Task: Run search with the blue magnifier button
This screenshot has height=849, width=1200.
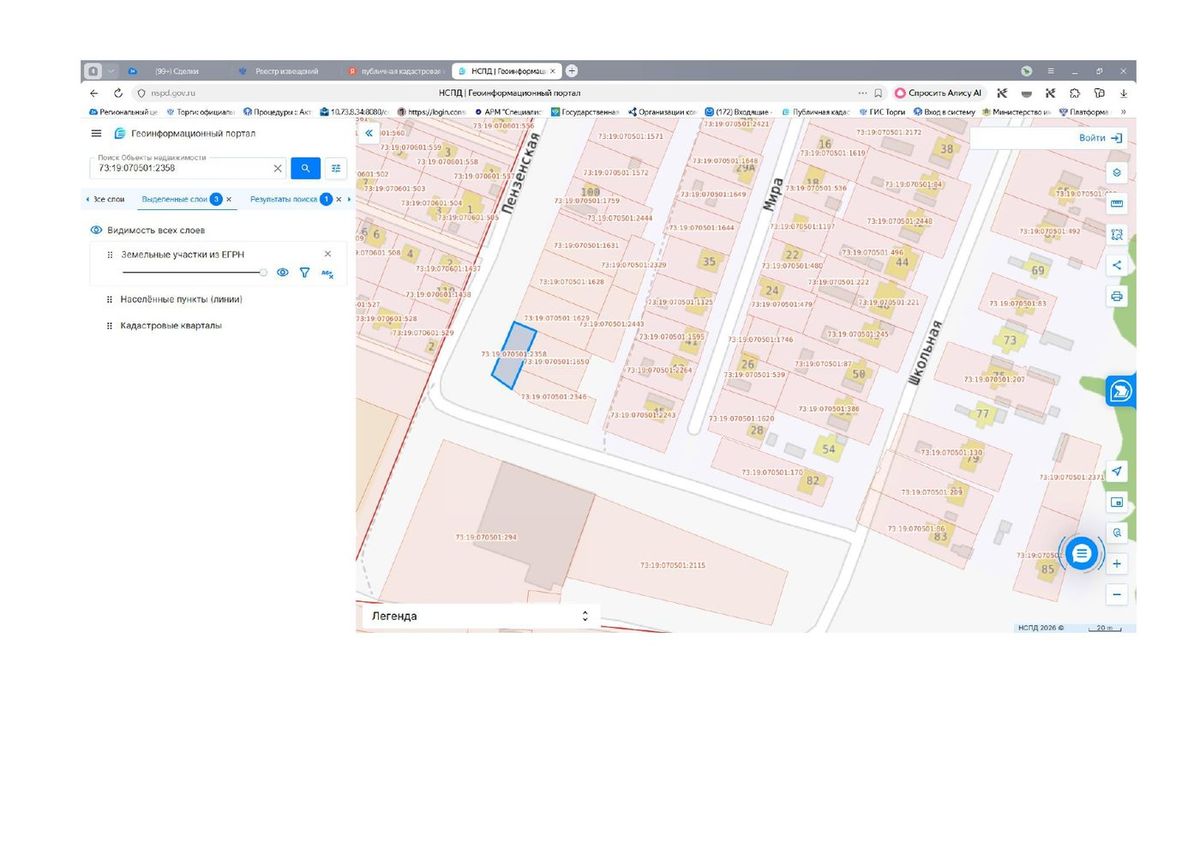Action: 305,168
